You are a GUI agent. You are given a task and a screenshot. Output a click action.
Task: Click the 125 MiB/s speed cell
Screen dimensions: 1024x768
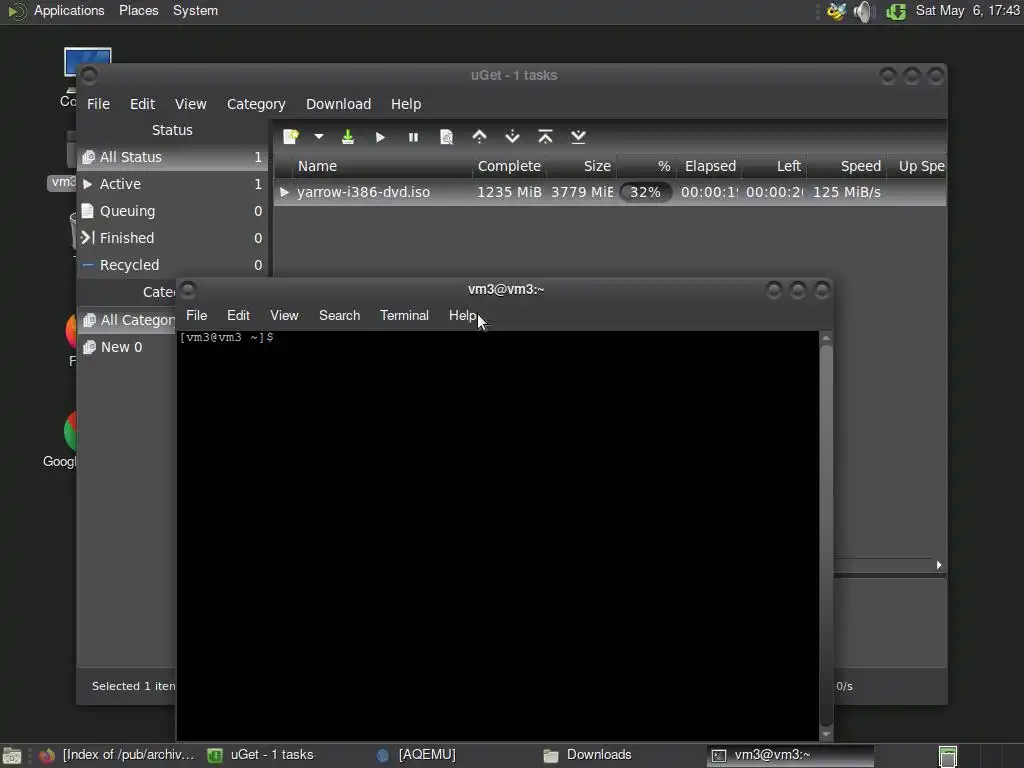846,192
